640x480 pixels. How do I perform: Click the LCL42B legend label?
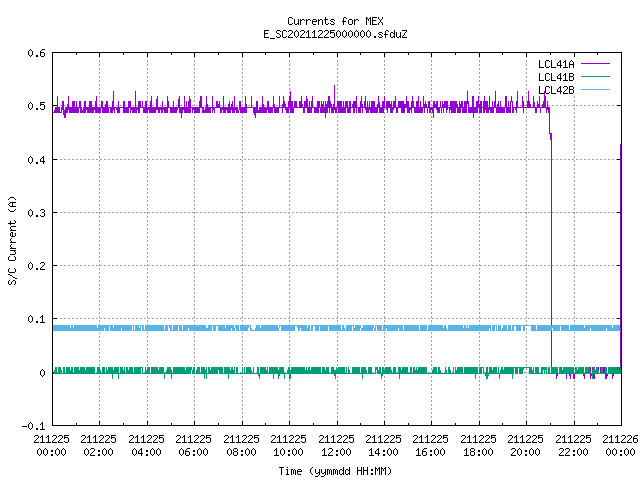click(x=556, y=90)
